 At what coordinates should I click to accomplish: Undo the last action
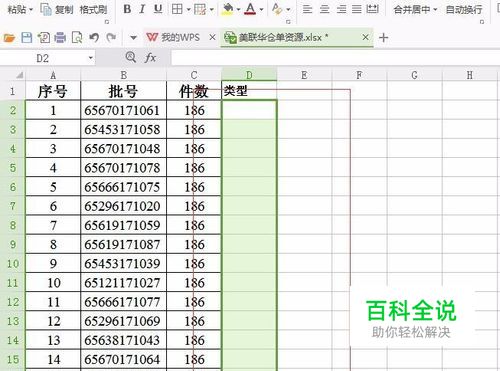(94, 37)
